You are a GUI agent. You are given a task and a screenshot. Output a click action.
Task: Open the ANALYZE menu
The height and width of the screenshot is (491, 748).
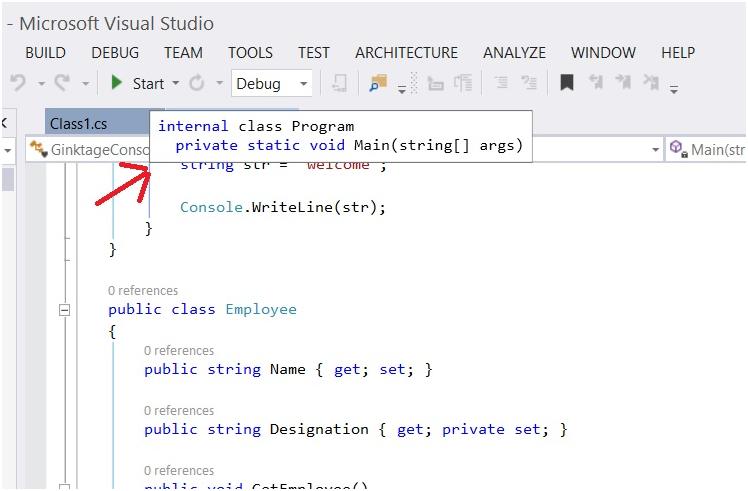[514, 52]
